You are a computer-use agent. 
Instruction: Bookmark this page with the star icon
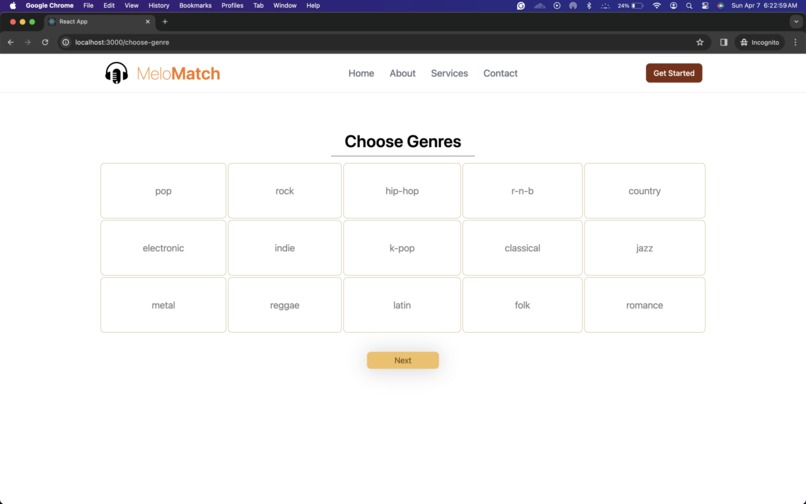coord(700,42)
